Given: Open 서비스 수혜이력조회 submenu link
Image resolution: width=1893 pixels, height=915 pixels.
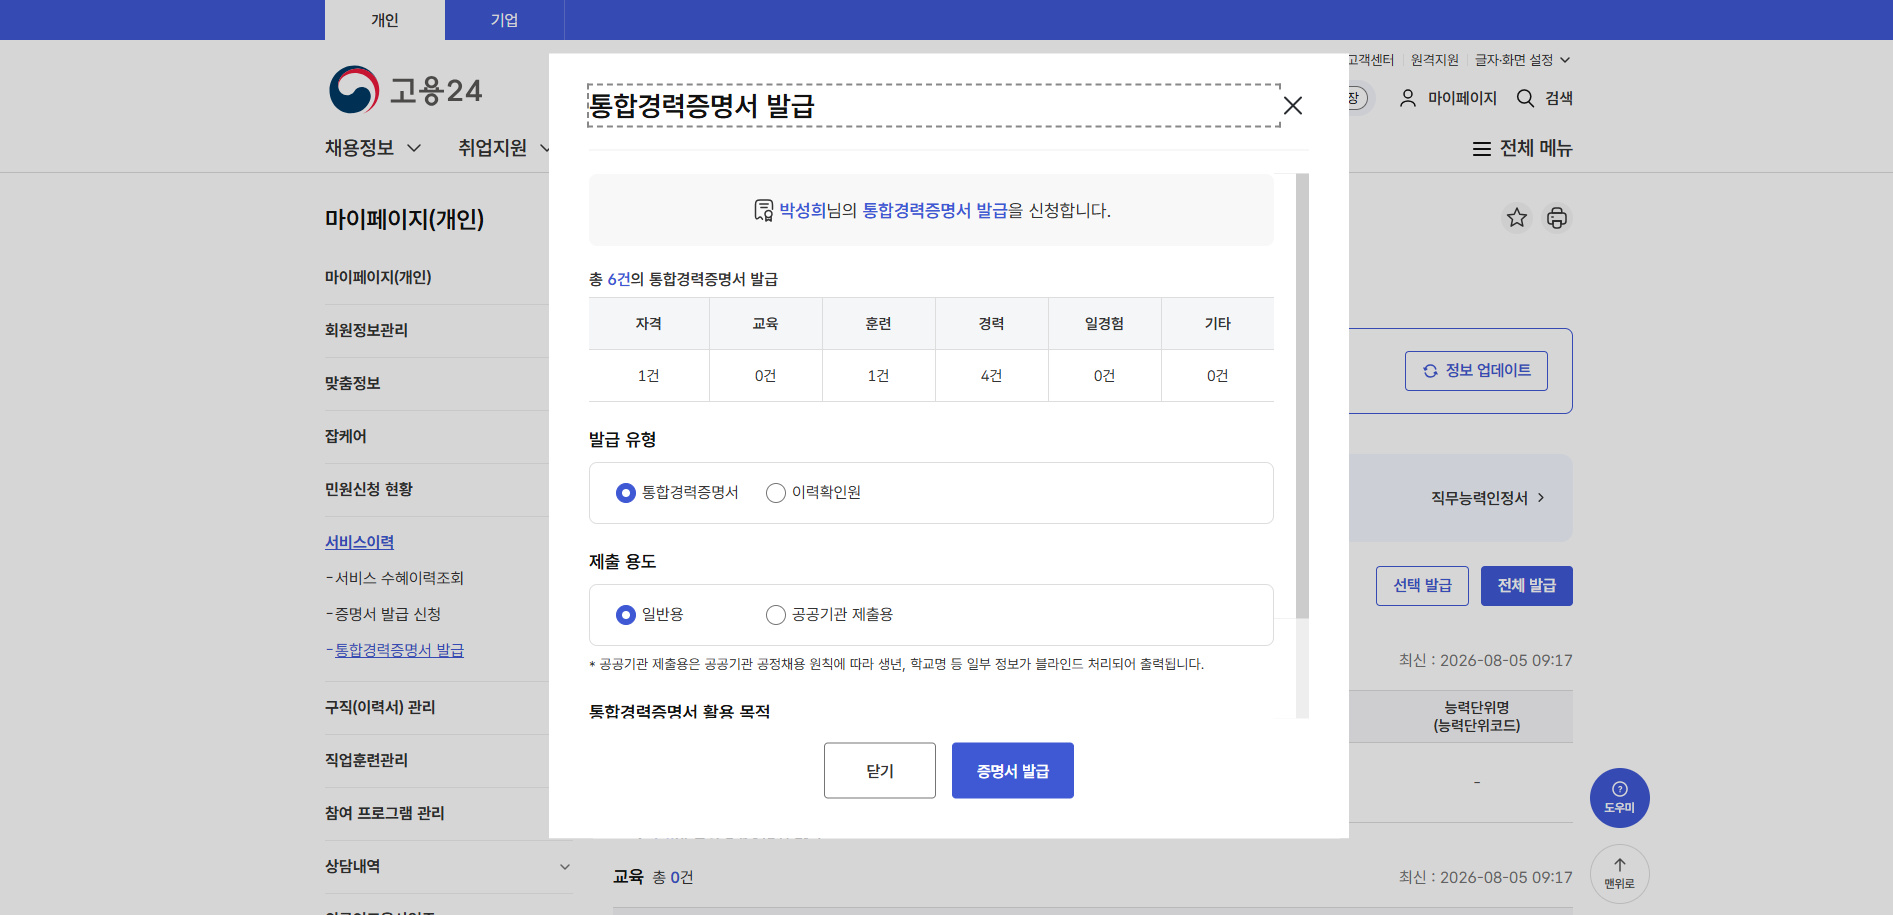Looking at the screenshot, I should coord(399,578).
